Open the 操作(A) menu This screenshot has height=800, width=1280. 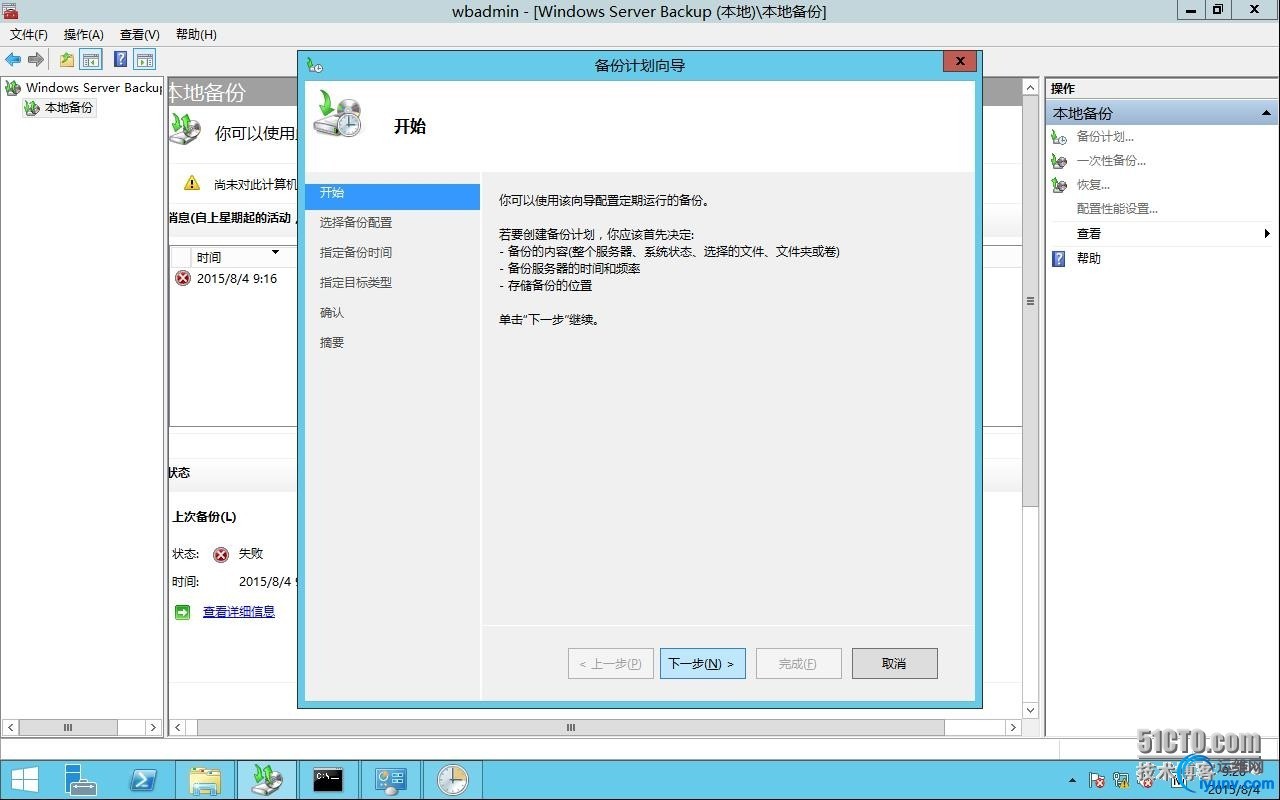pos(84,35)
